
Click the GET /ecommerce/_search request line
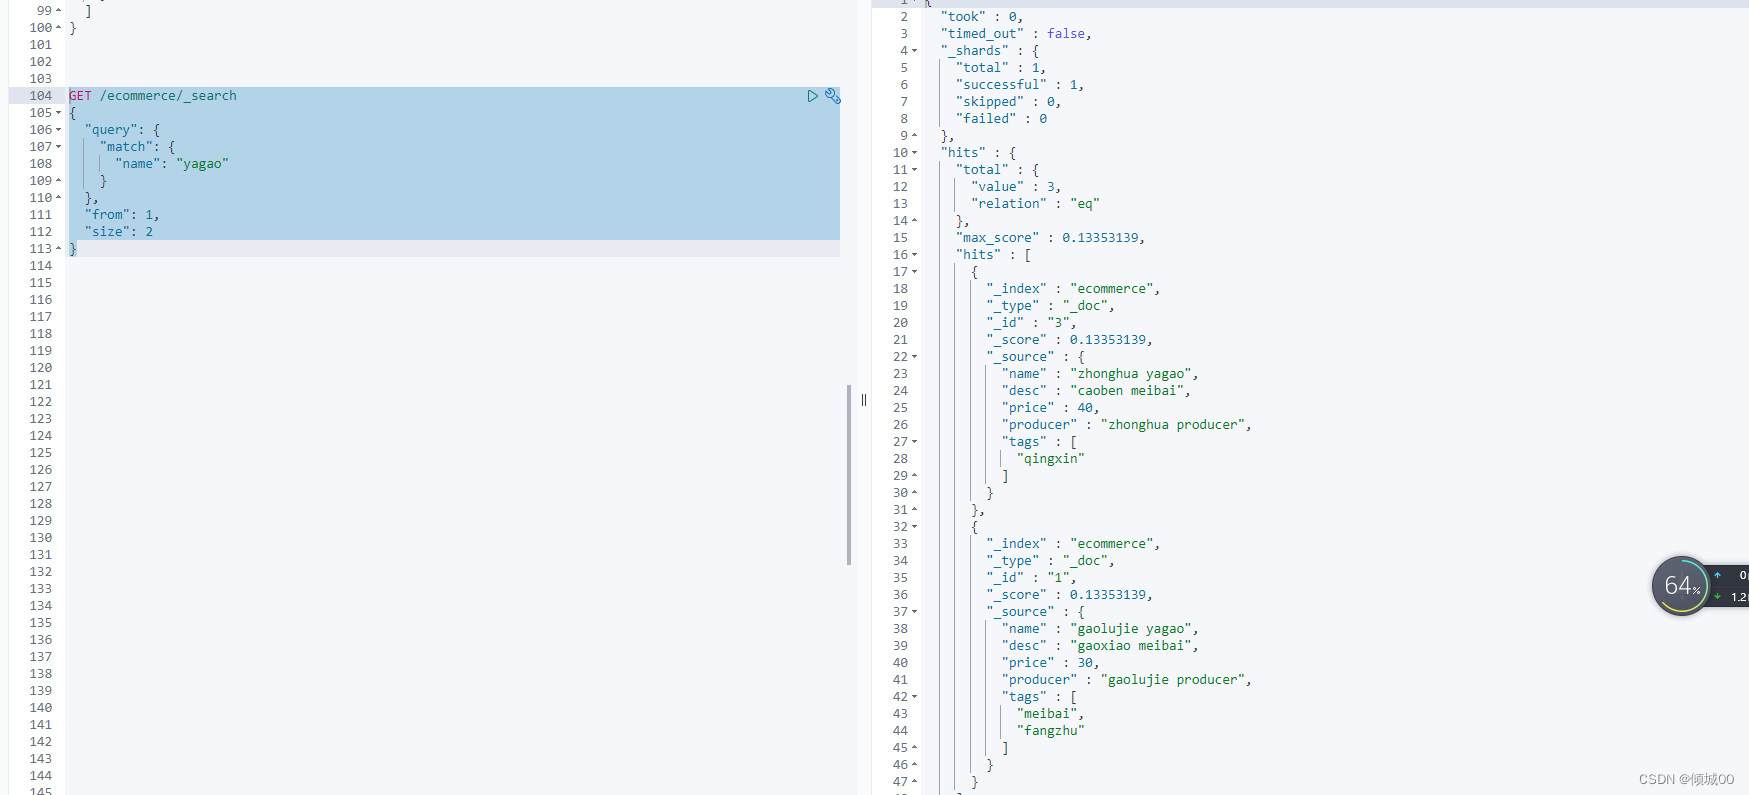coord(153,96)
